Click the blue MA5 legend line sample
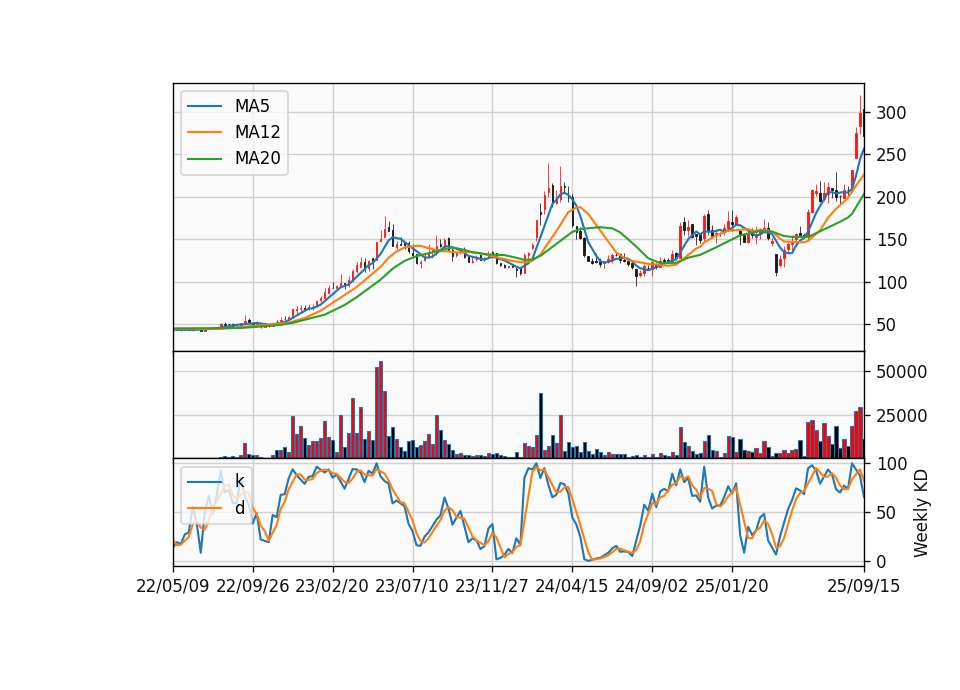The image size is (960, 690). coord(204,106)
